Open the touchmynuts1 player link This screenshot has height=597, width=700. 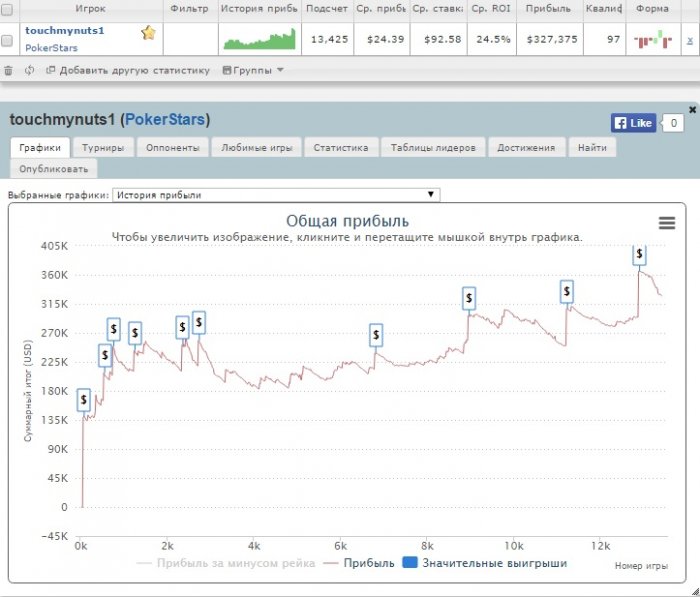point(64,31)
